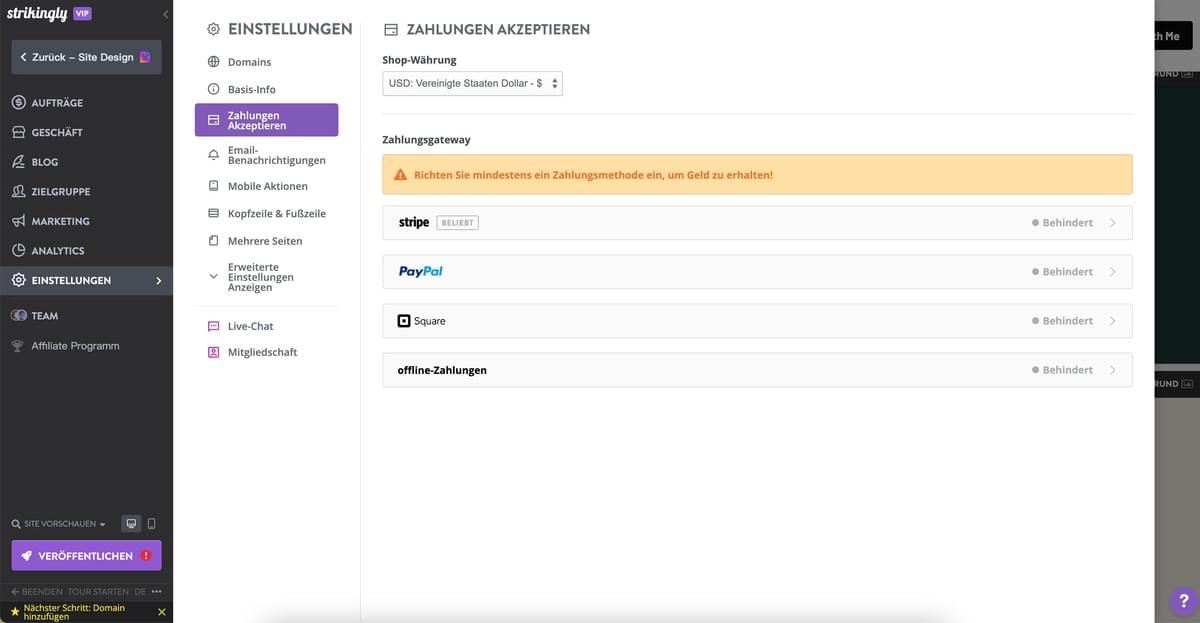Expand the Stripe payment gateway row
Image resolution: width=1200 pixels, height=623 pixels.
(x=757, y=223)
